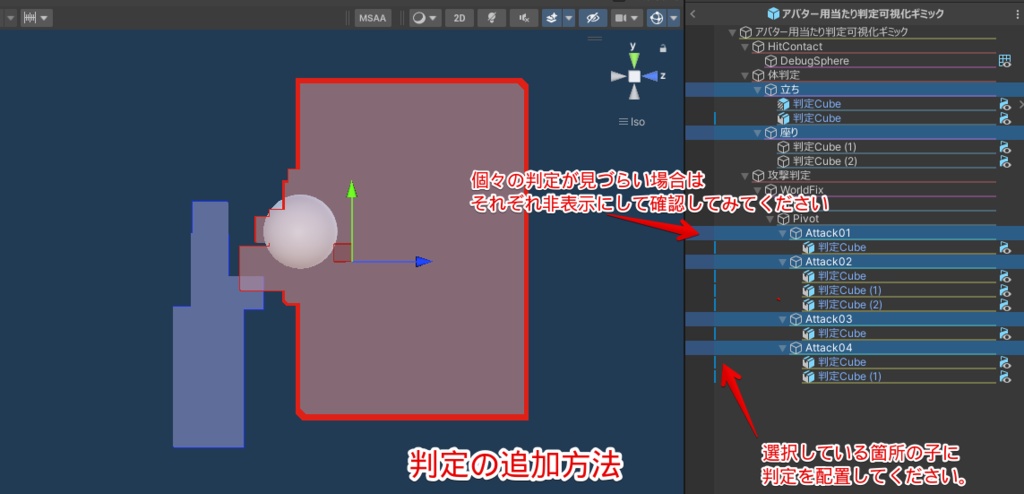Open the prefab chevron right of the 立ち child 判定Cube row
The width and height of the screenshot is (1024, 494).
[1021, 104]
